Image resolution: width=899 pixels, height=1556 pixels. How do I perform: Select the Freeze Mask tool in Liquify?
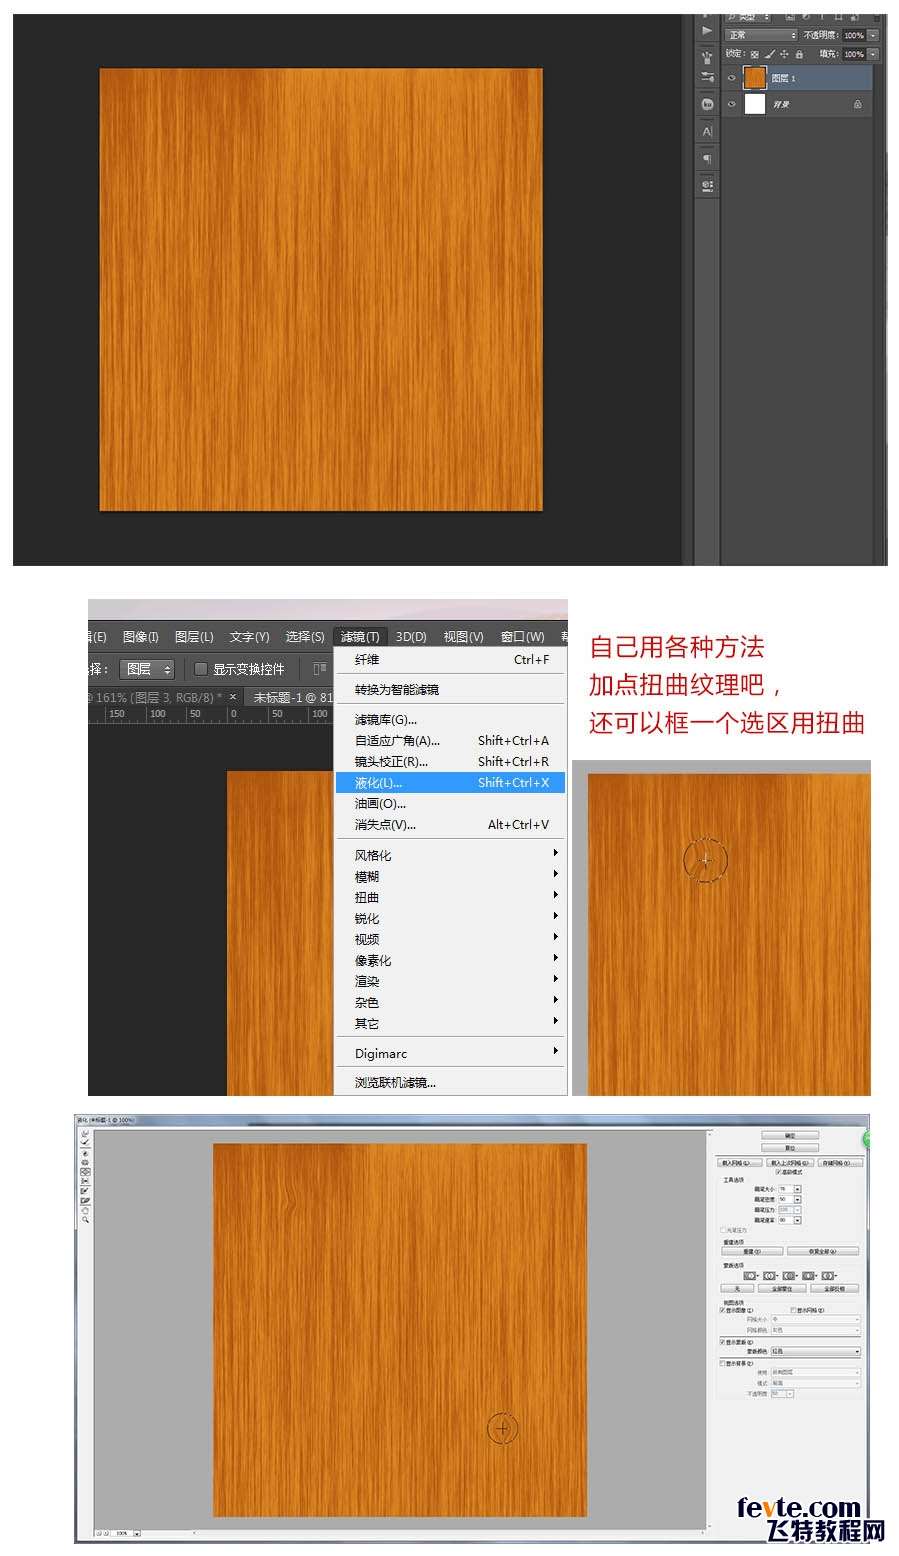click(85, 1190)
